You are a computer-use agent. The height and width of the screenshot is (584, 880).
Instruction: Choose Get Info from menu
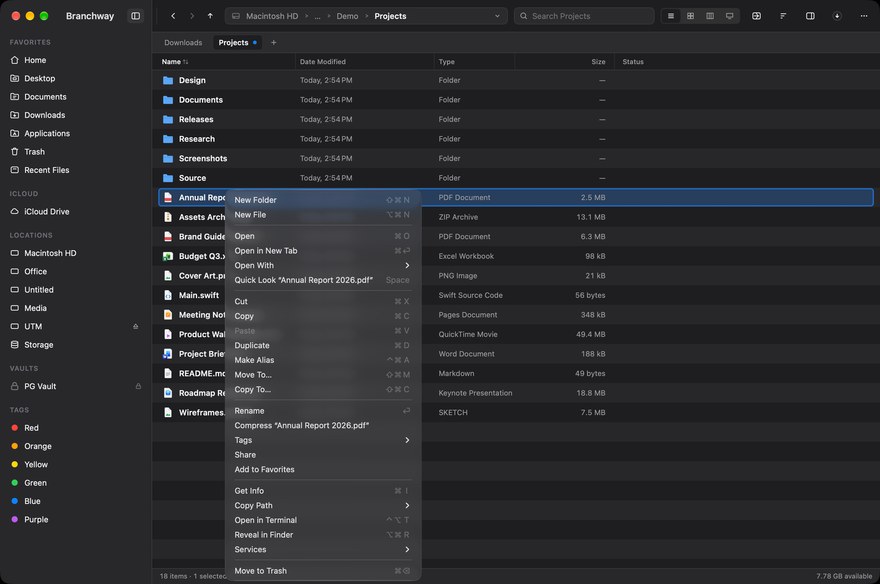[323, 491]
